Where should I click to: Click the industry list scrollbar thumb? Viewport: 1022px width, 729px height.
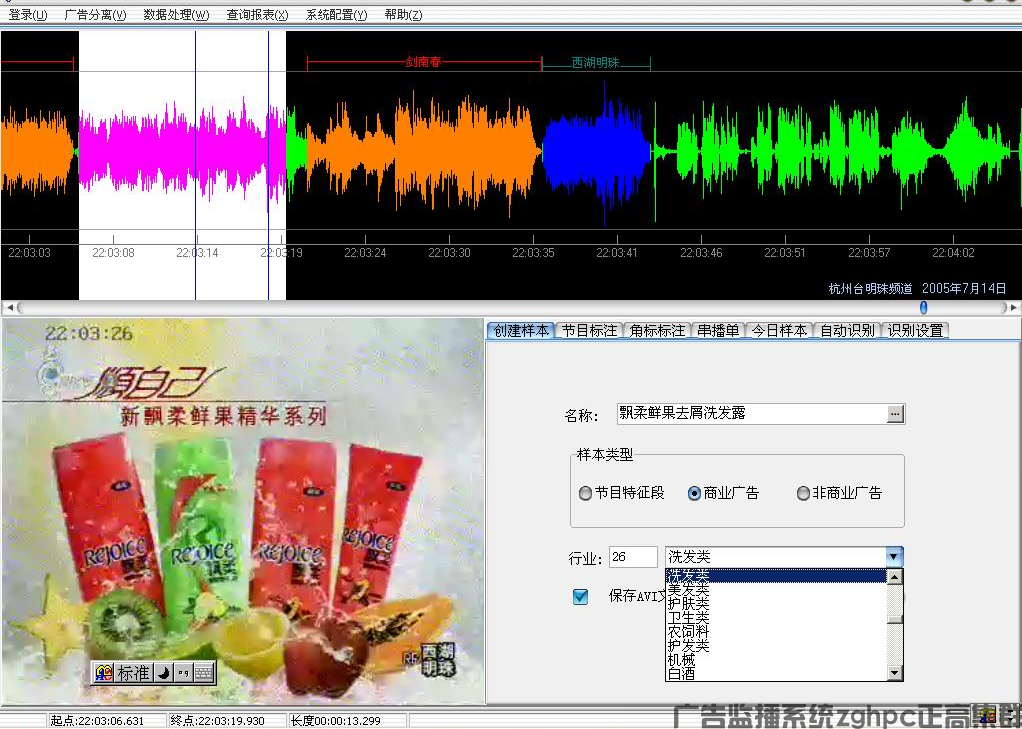click(x=895, y=619)
